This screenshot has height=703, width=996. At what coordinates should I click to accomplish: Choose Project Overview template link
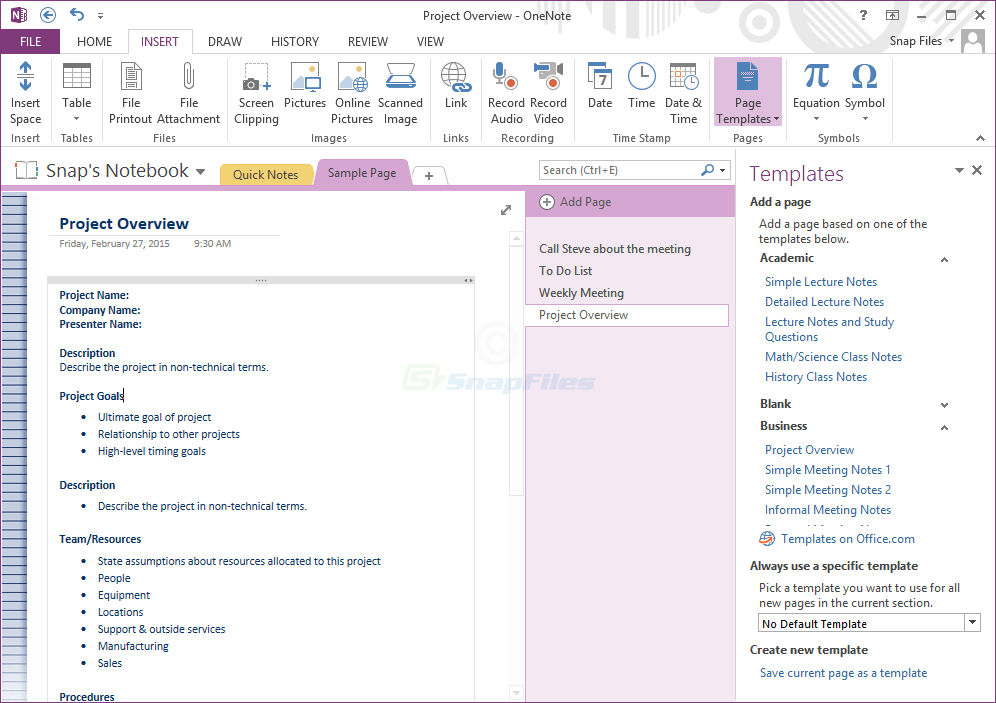809,450
